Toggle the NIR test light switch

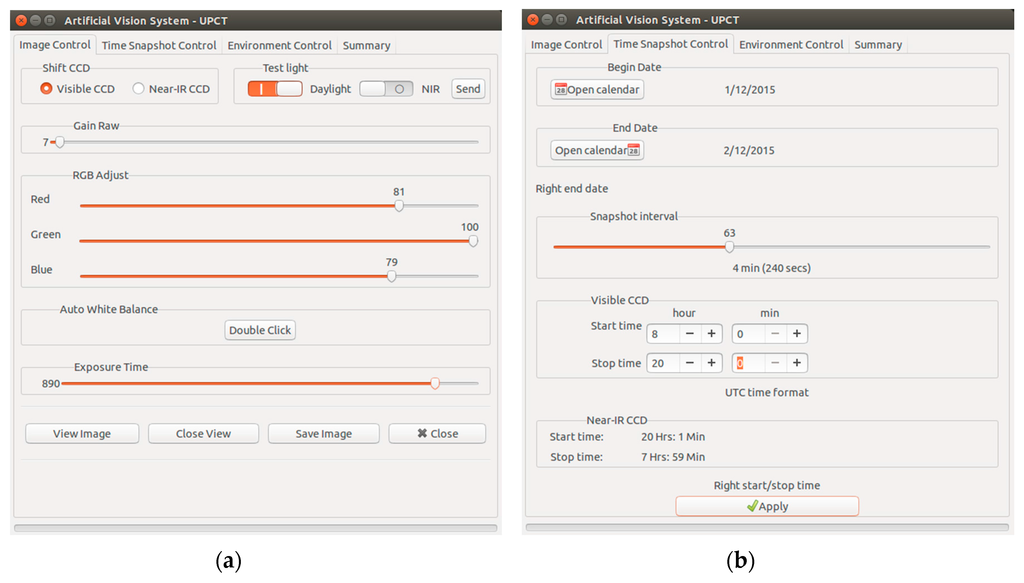pyautogui.click(x=386, y=89)
